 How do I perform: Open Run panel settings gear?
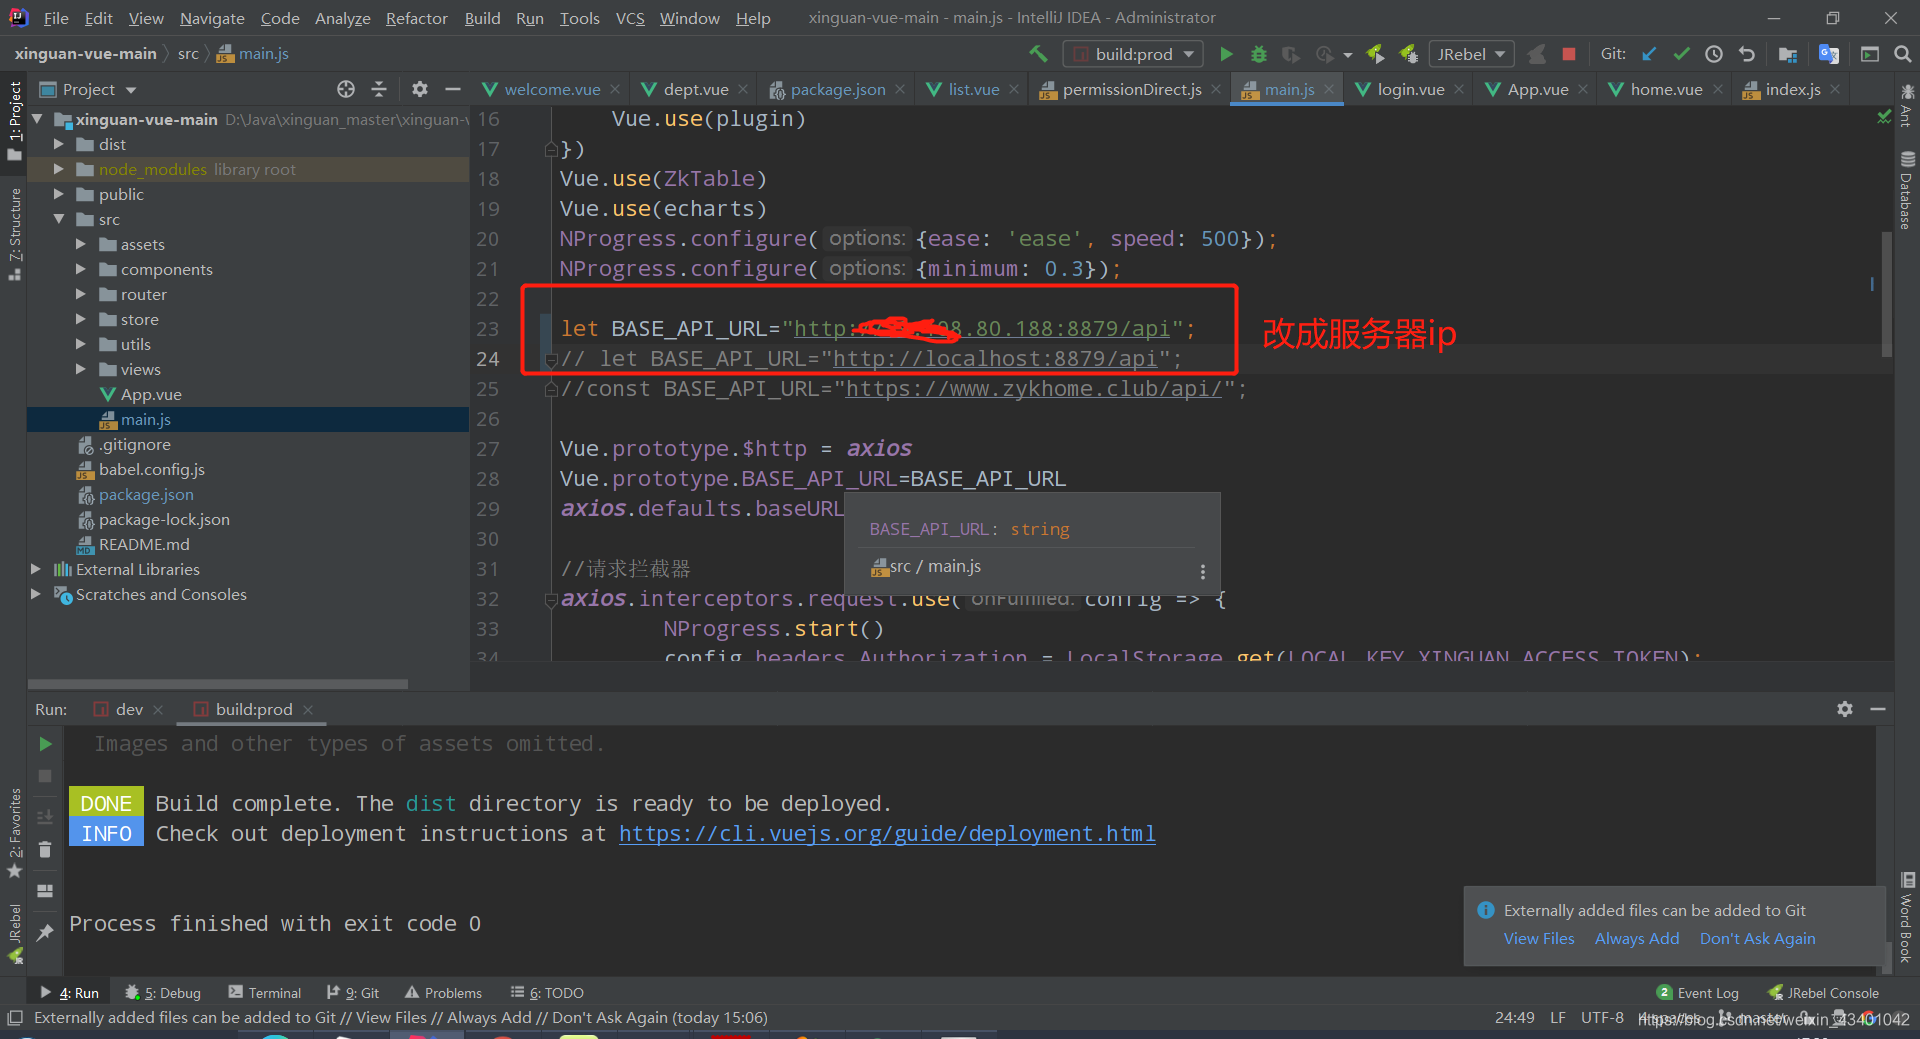pyautogui.click(x=1845, y=709)
